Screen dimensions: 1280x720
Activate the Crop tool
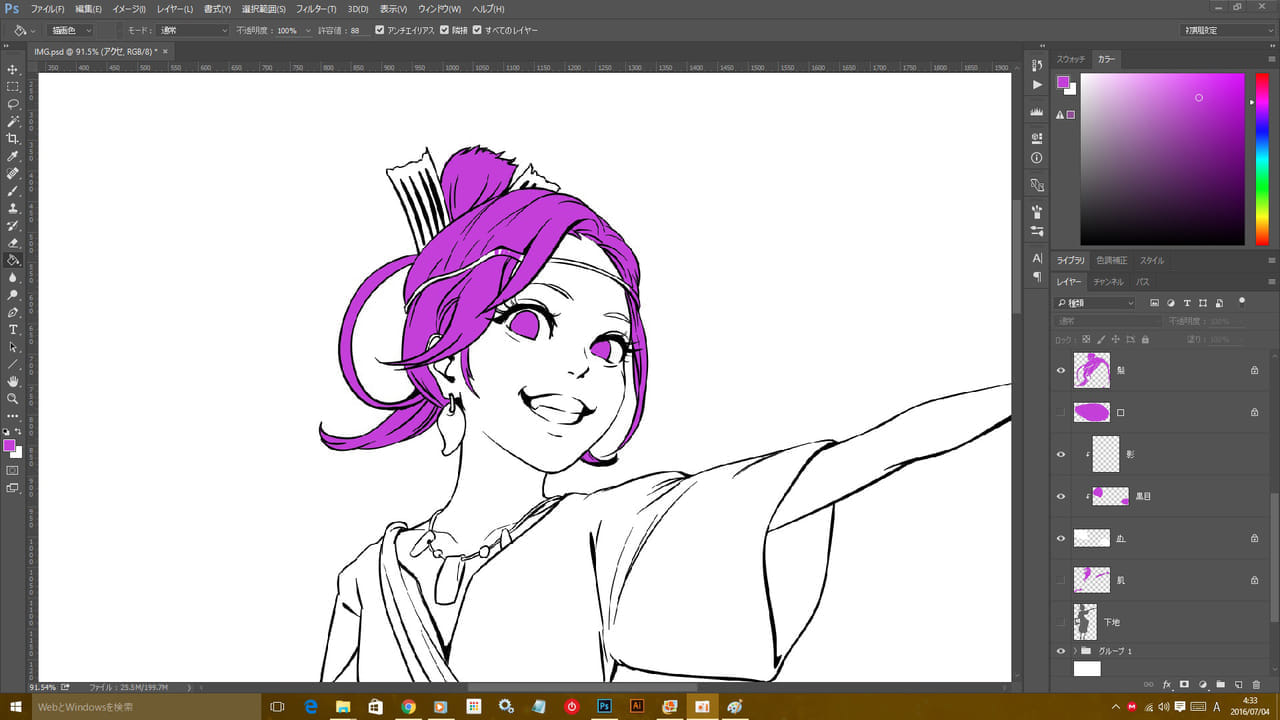point(13,139)
